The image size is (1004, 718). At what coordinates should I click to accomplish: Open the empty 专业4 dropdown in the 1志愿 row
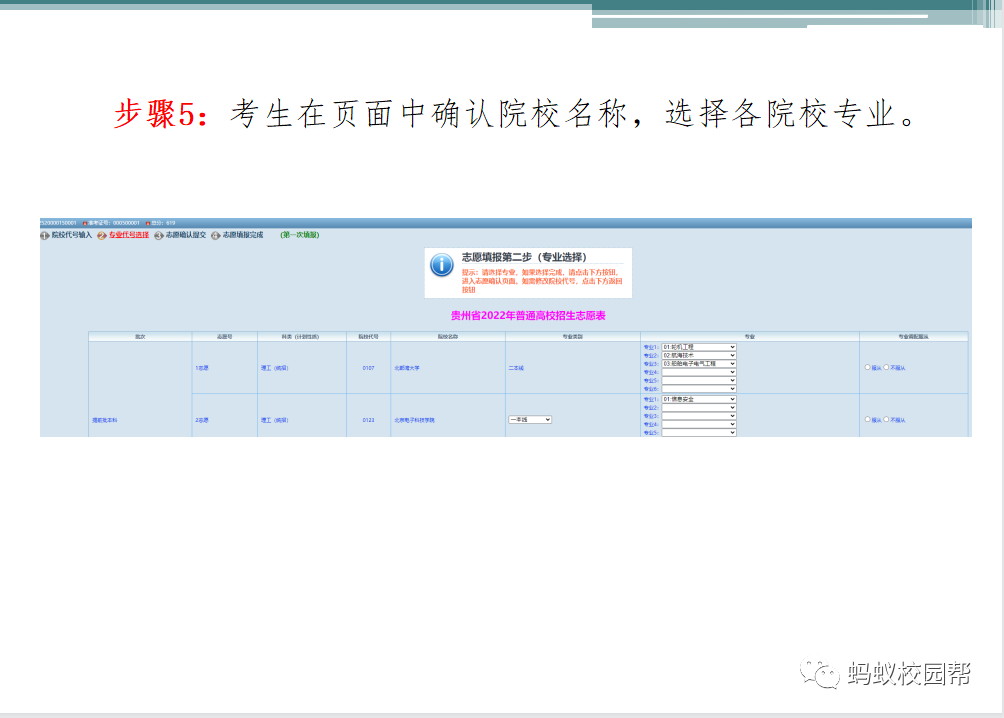698,372
